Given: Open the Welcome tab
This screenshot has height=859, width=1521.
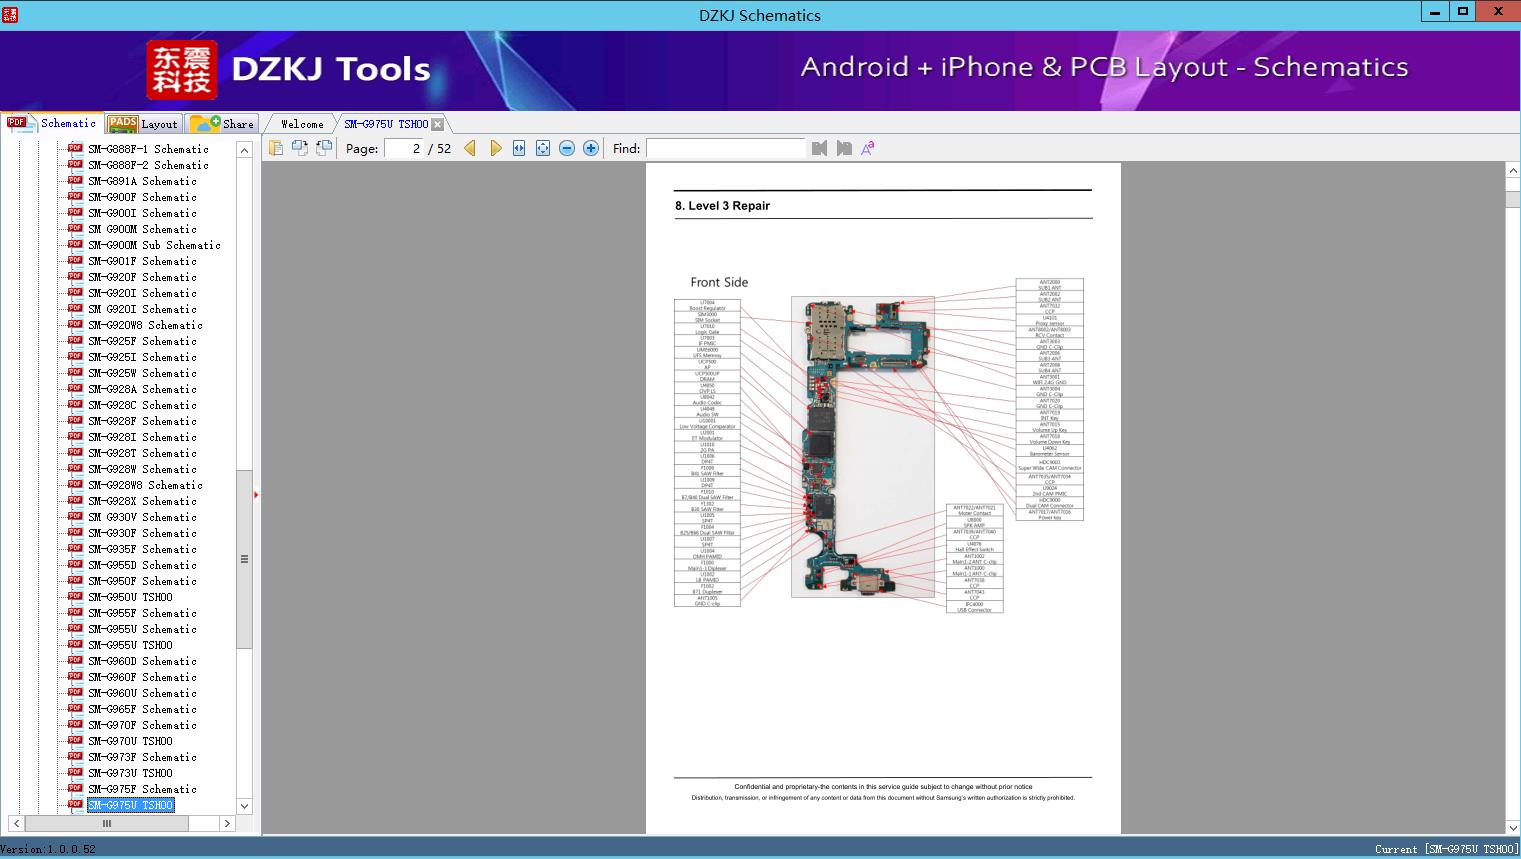Looking at the screenshot, I should click(302, 124).
